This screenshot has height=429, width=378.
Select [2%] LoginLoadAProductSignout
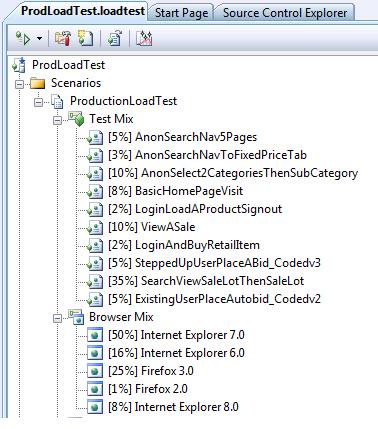[195, 209]
